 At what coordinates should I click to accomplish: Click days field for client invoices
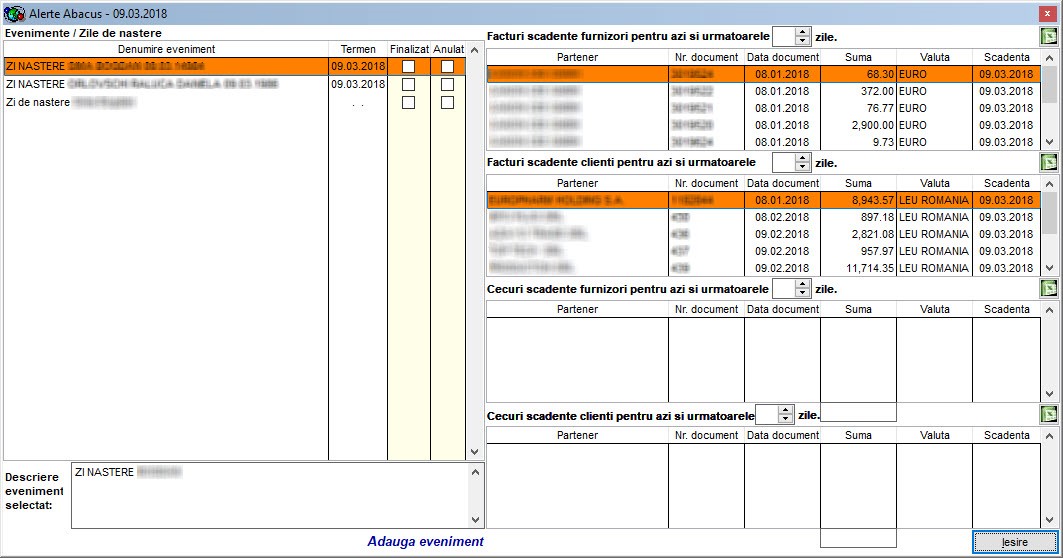point(784,163)
